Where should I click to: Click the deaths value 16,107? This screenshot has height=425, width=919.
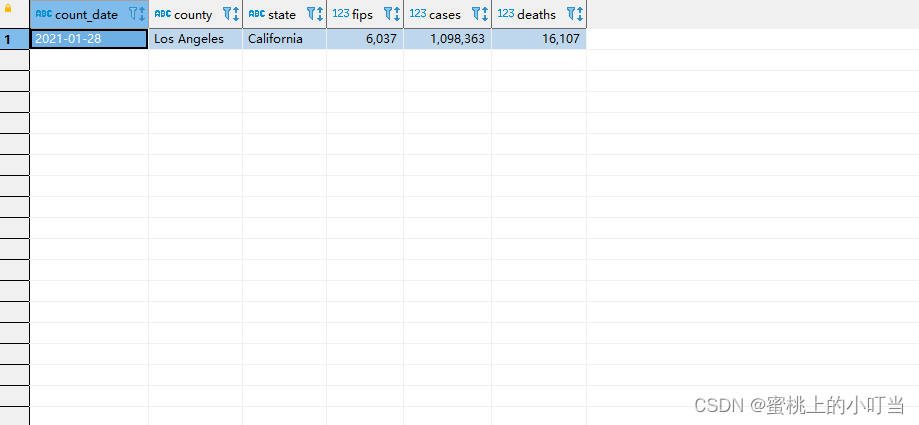tap(539, 39)
